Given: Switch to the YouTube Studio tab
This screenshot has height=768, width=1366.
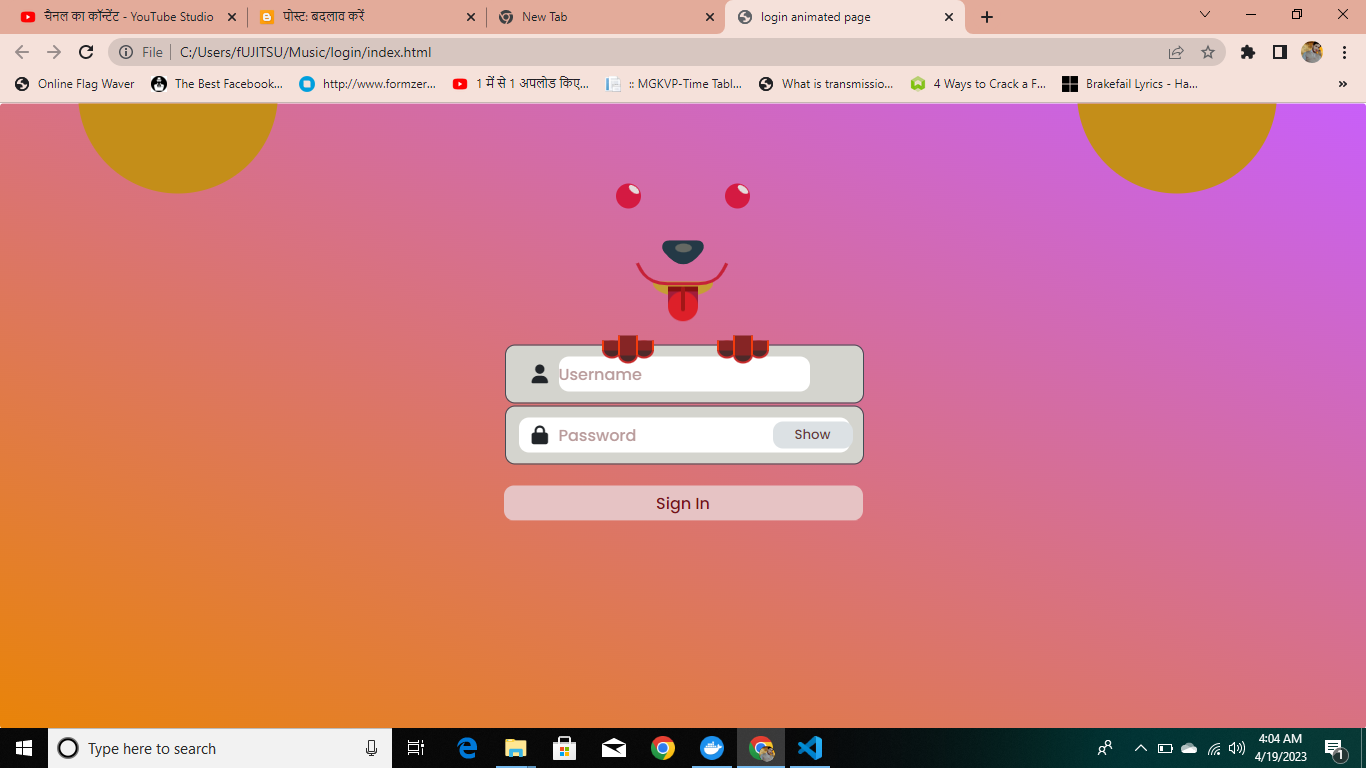Looking at the screenshot, I should (x=128, y=17).
